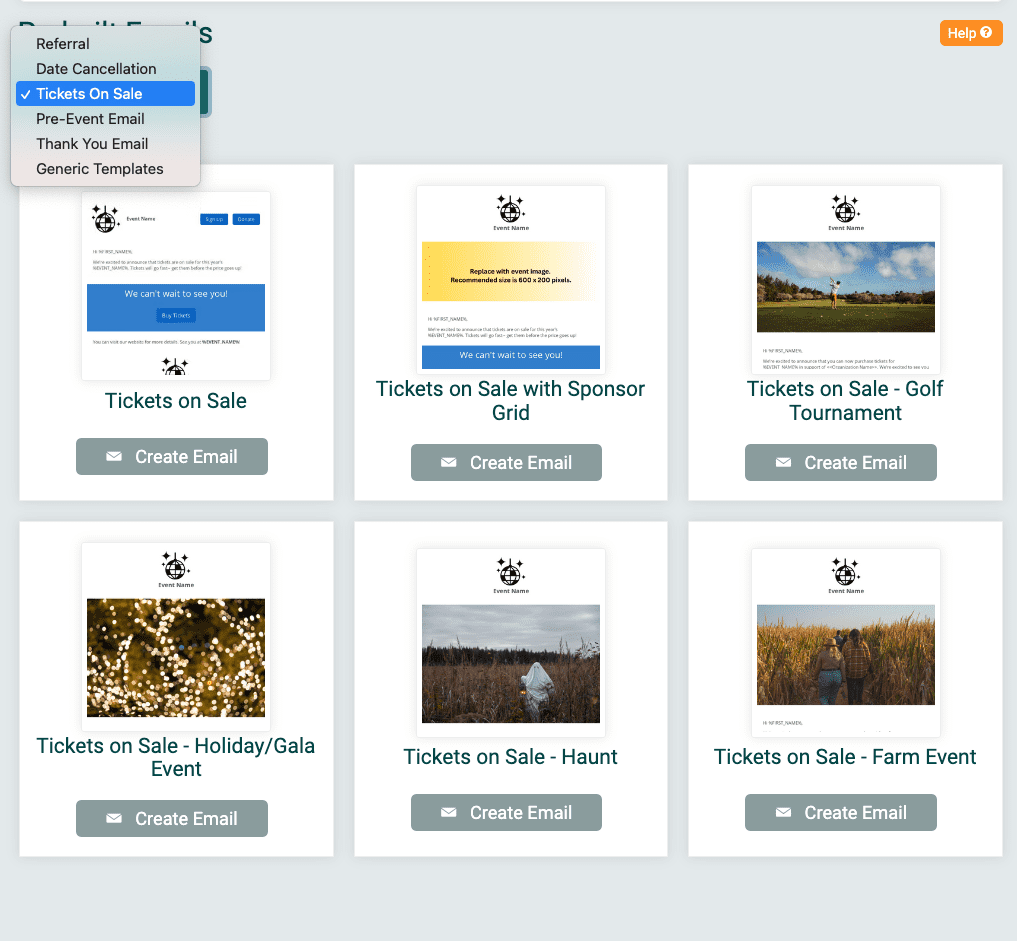The height and width of the screenshot is (941, 1017).
Task: Click the question mark icon on the Help button
Action: pyautogui.click(x=986, y=32)
